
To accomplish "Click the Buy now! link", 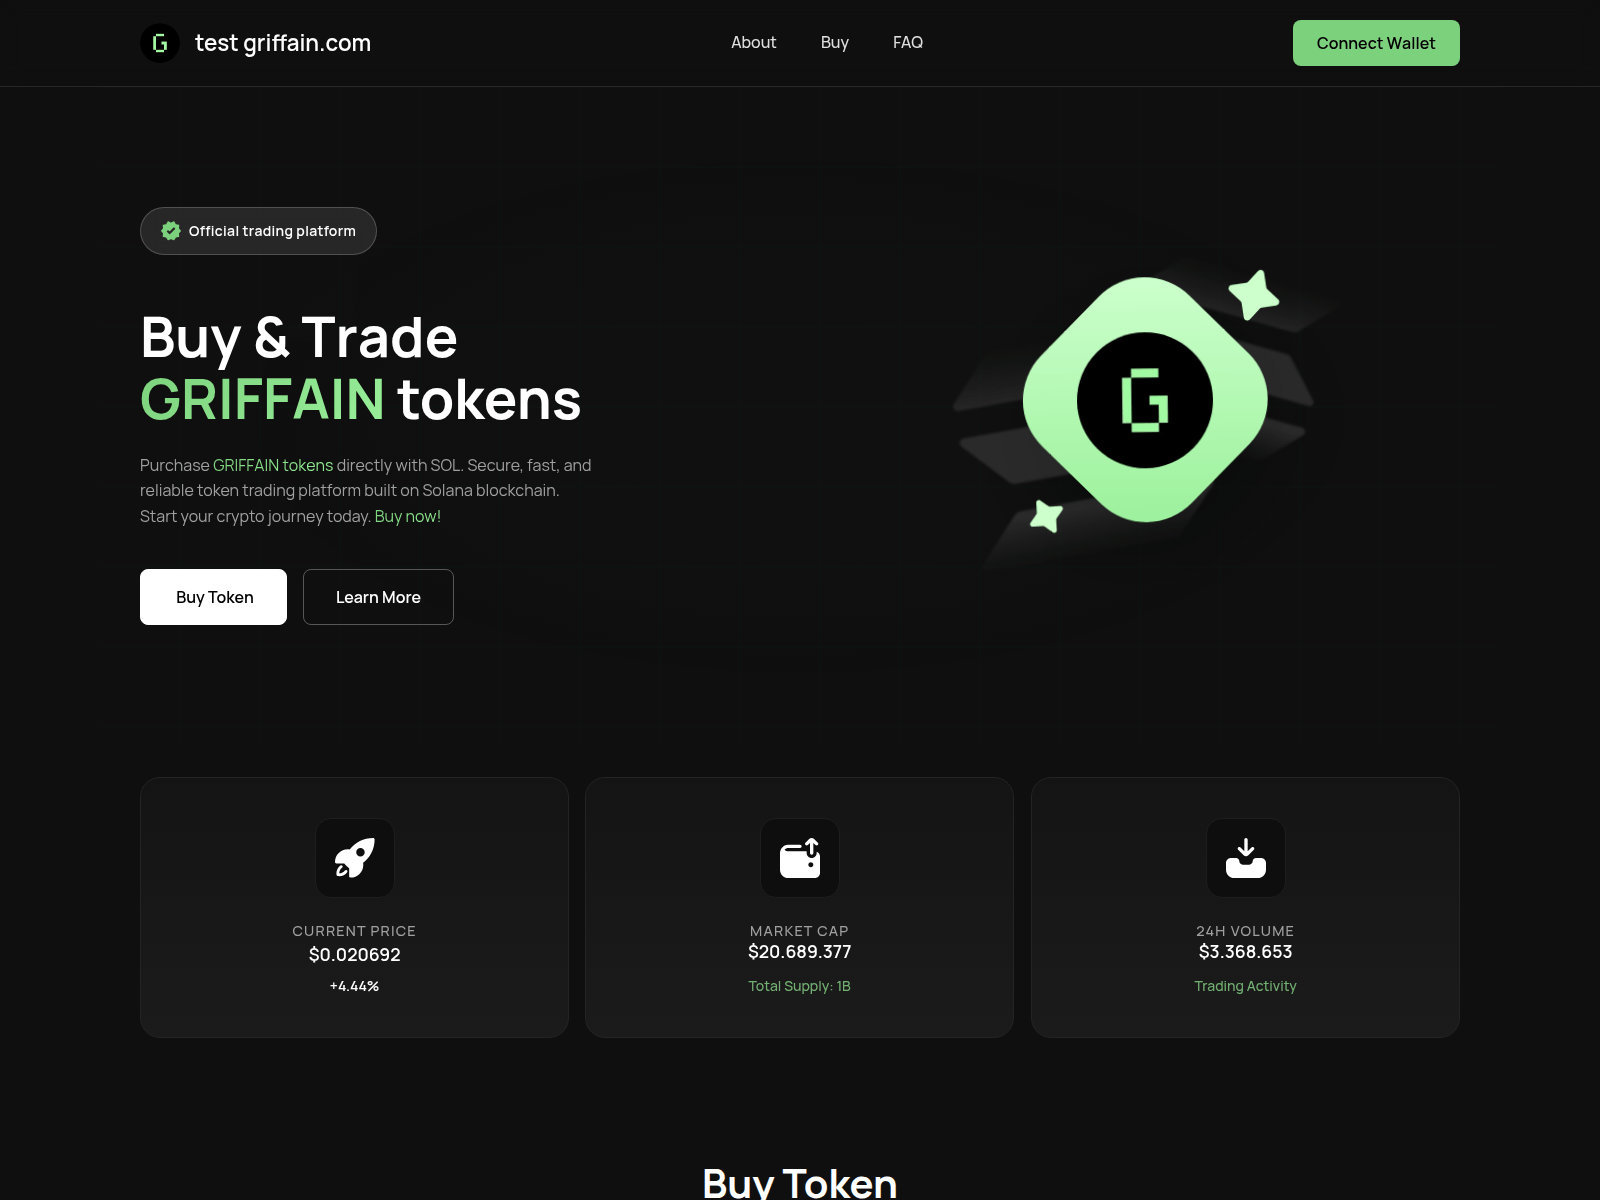I will click(407, 516).
